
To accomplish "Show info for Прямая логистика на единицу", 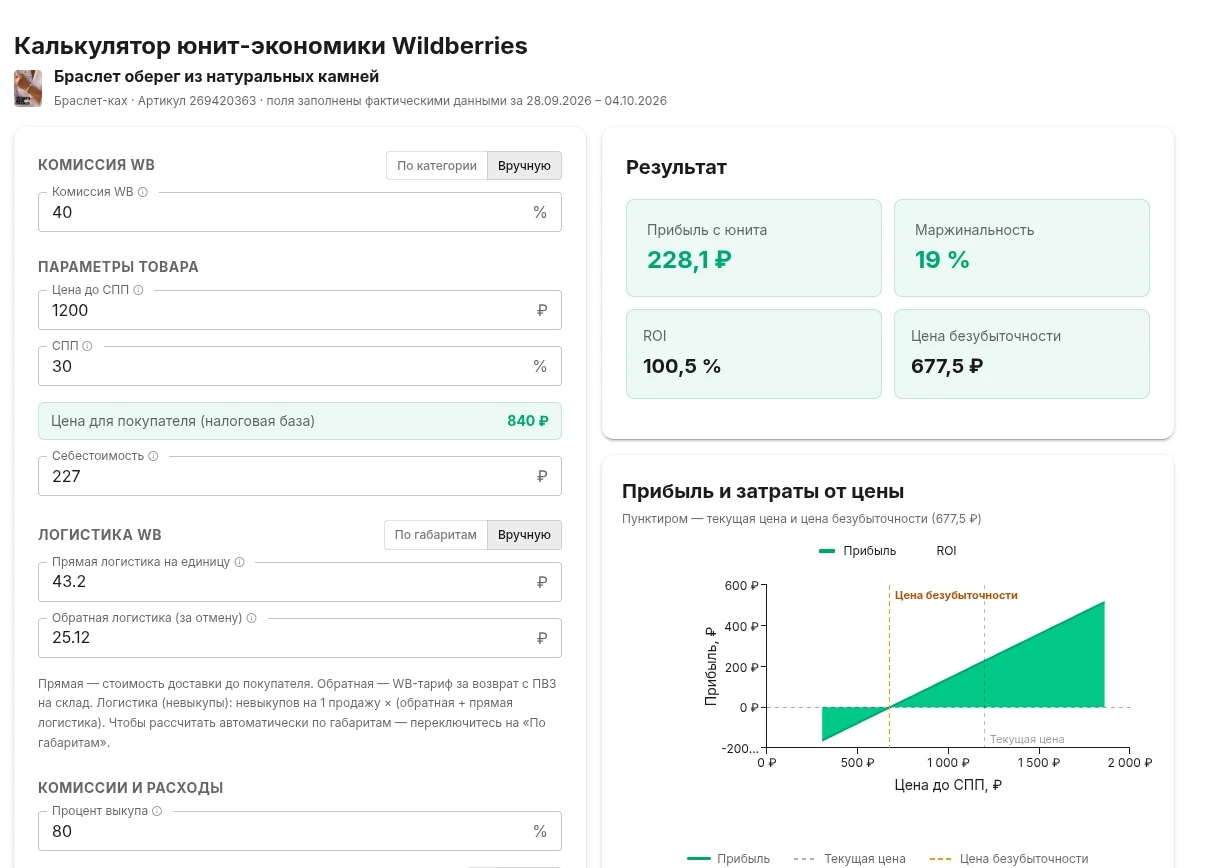I will (239, 562).
